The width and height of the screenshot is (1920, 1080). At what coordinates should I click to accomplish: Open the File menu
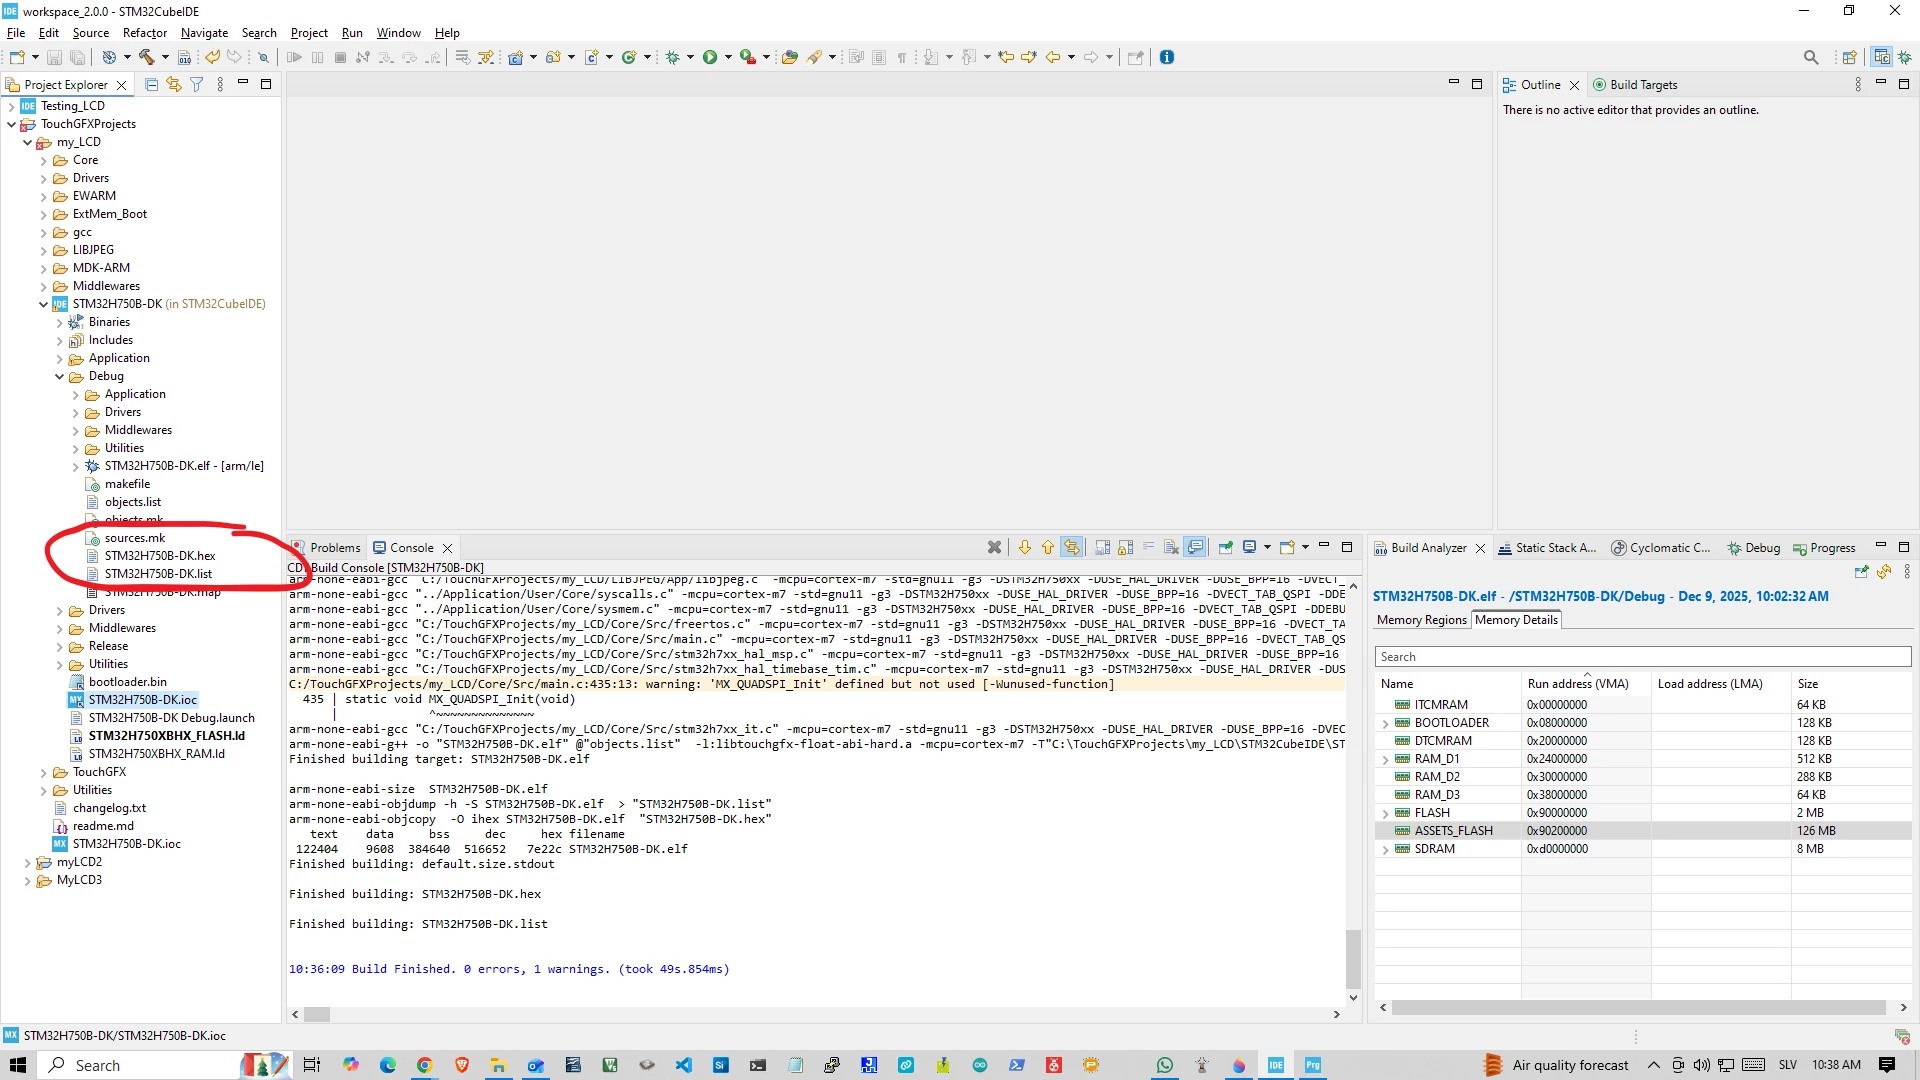coord(16,33)
